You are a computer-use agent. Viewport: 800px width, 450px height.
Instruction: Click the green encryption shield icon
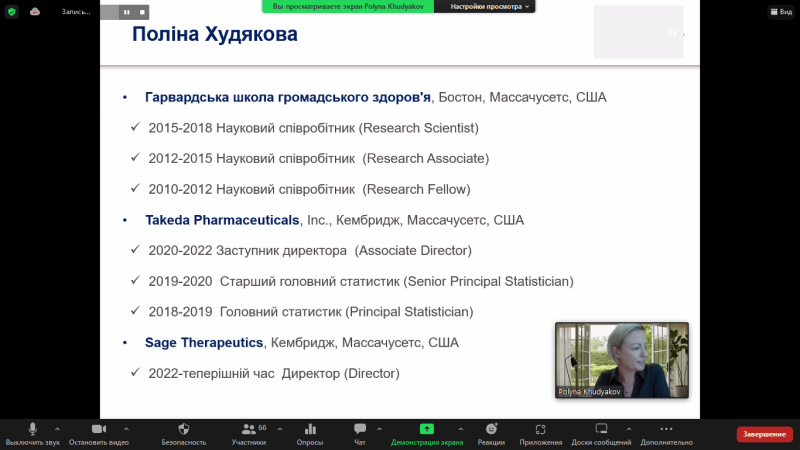pyautogui.click(x=12, y=12)
